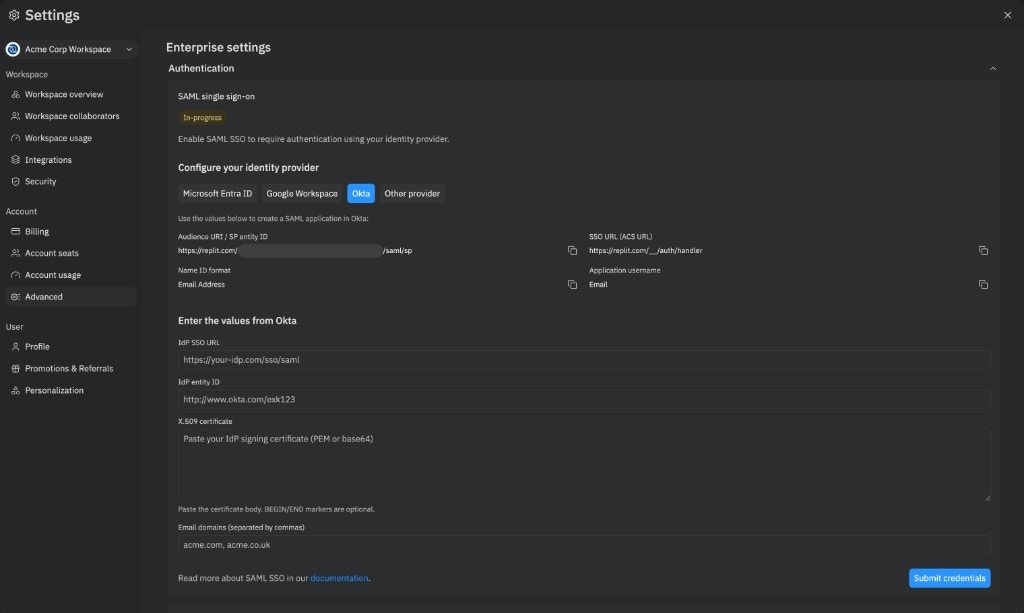Focus the Email domains input field
Image resolution: width=1024 pixels, height=613 pixels.
[584, 545]
